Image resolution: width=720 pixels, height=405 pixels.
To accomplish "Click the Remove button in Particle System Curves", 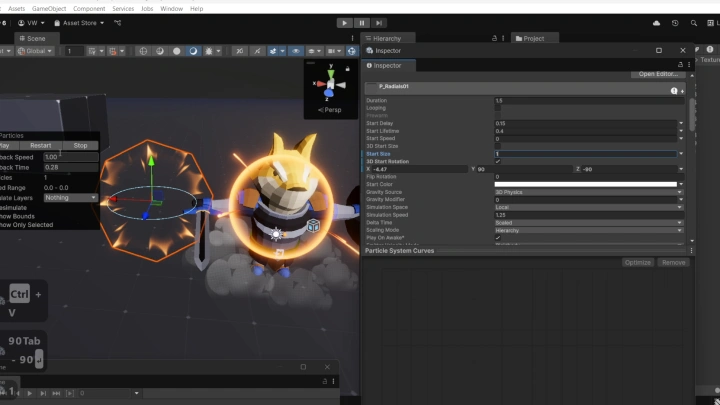I will coord(674,263).
